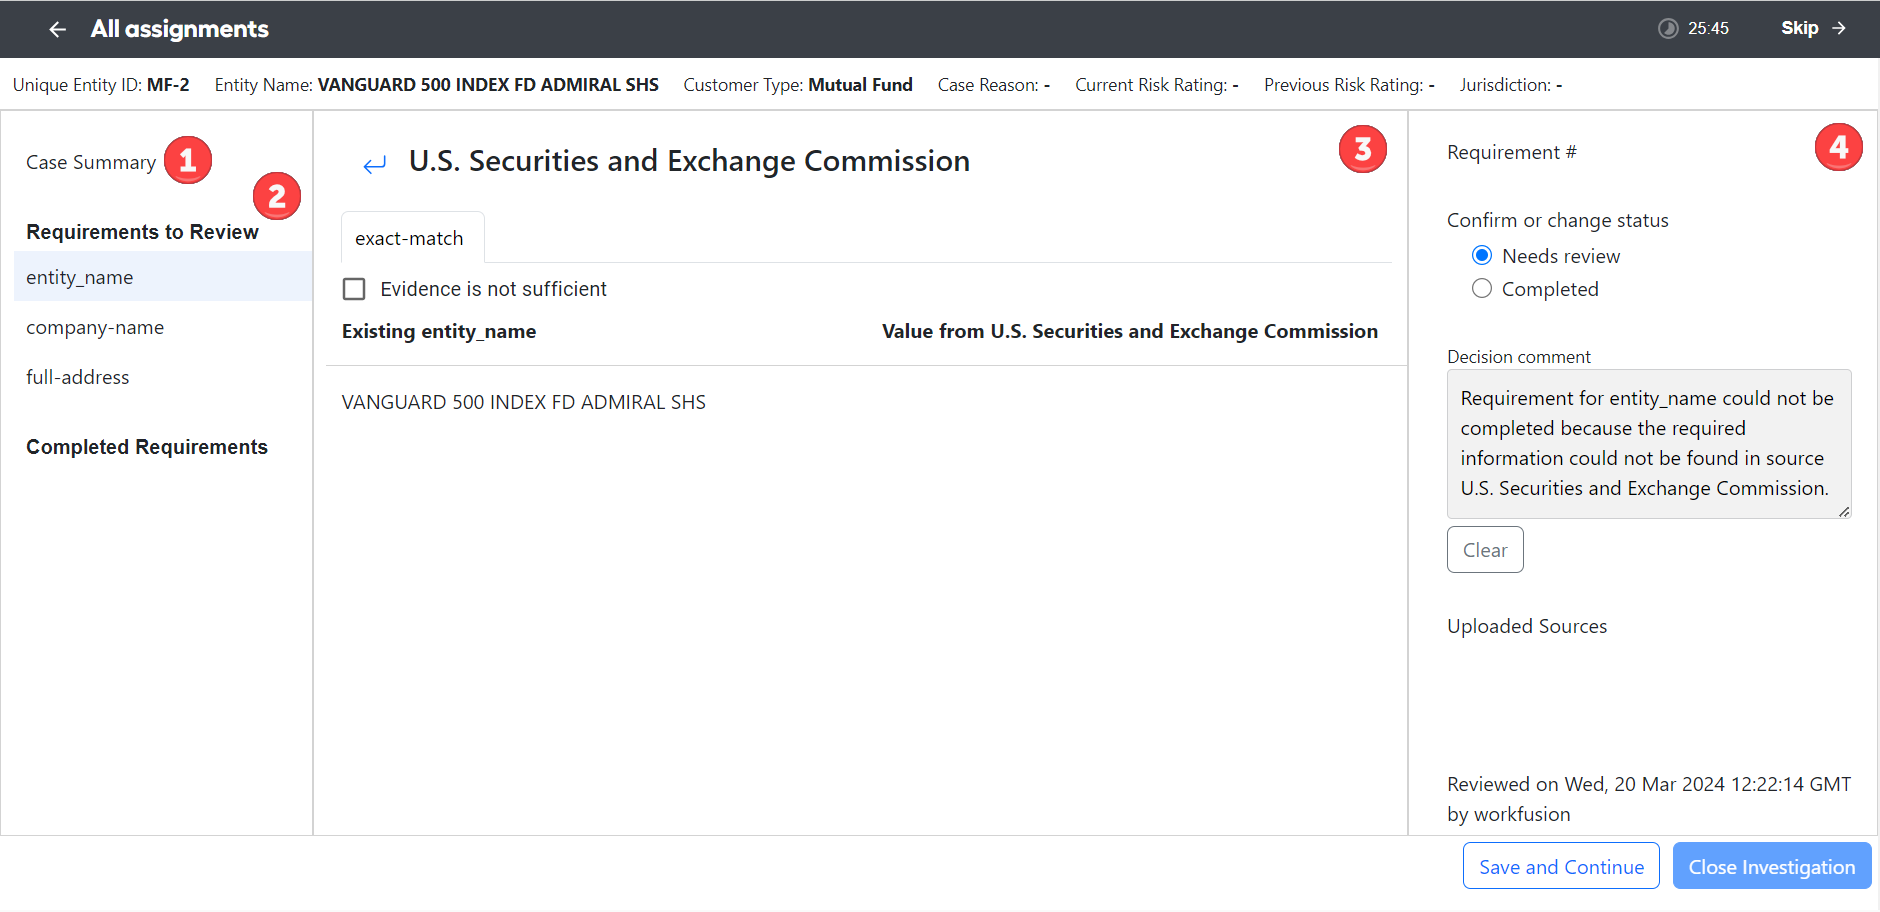Go back using the All assignments arrow

pyautogui.click(x=58, y=29)
